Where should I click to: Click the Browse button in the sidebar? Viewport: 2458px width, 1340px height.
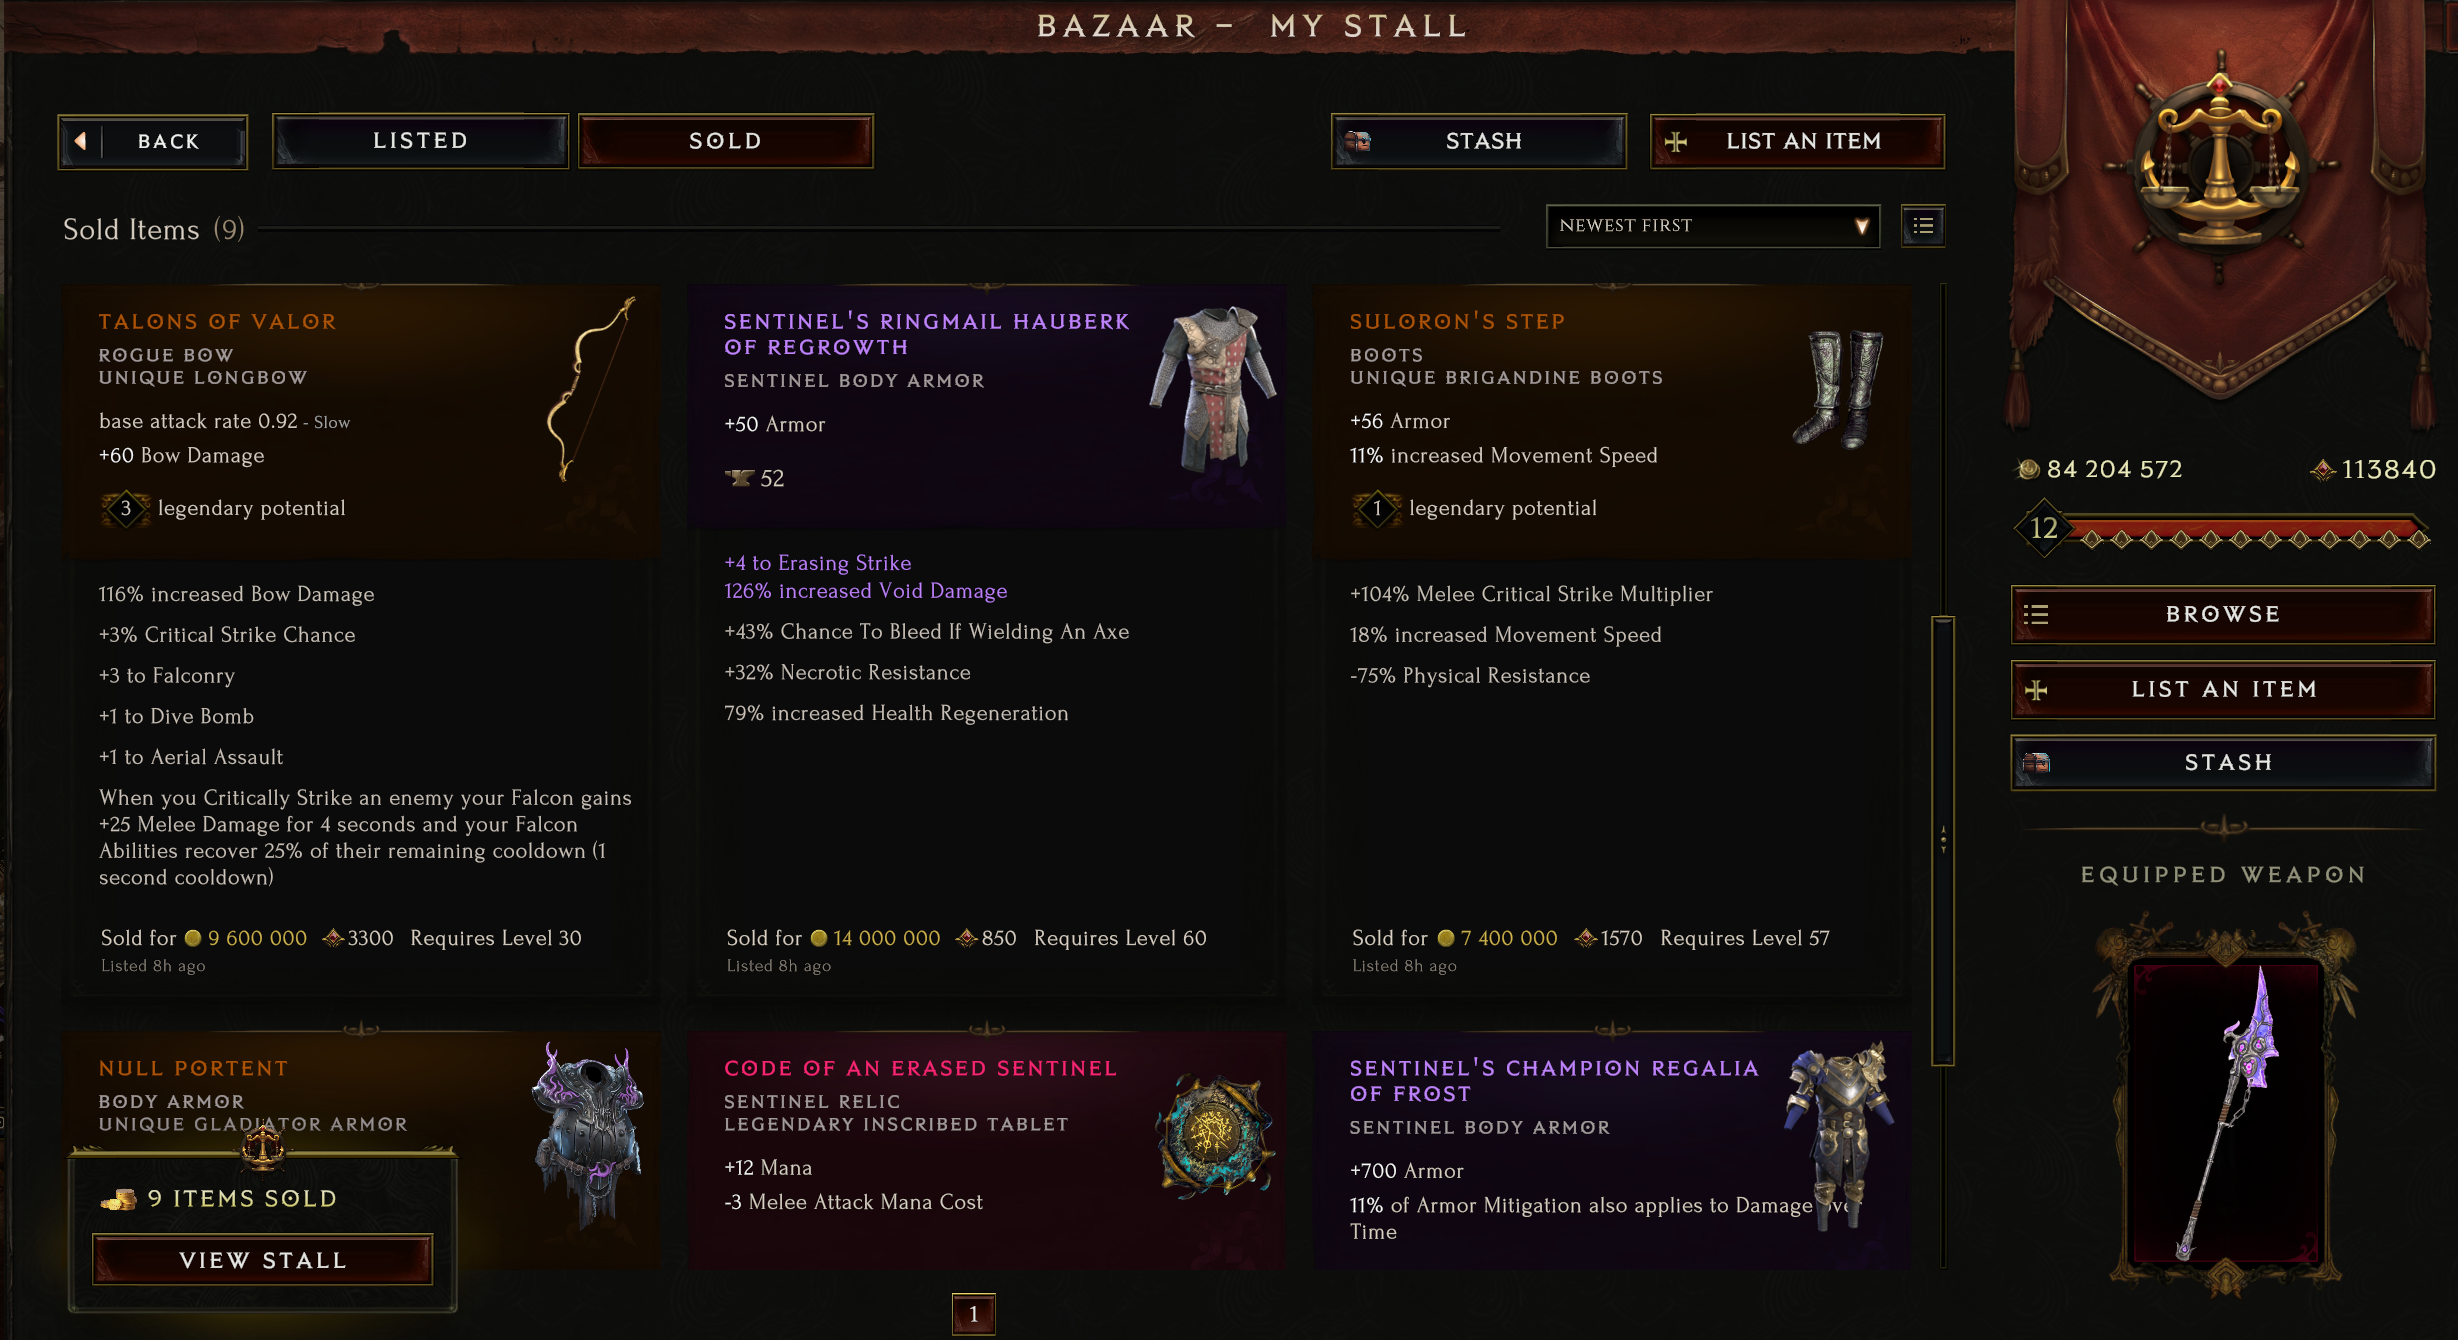coord(2222,614)
